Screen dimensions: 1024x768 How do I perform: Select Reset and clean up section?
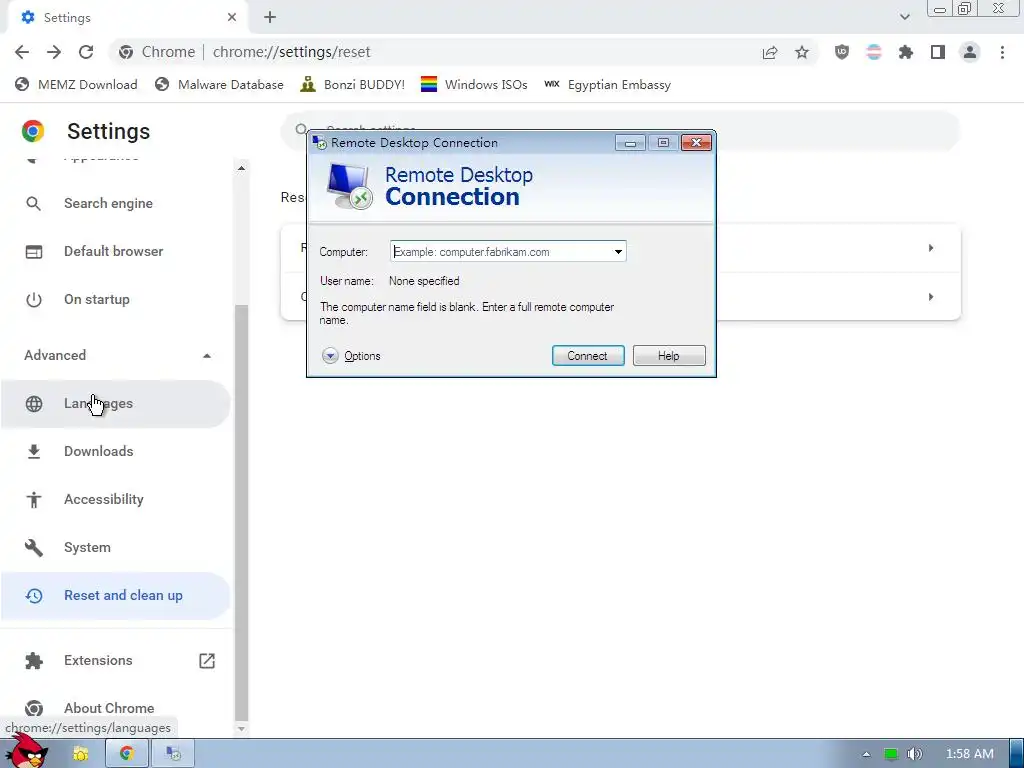click(x=115, y=596)
